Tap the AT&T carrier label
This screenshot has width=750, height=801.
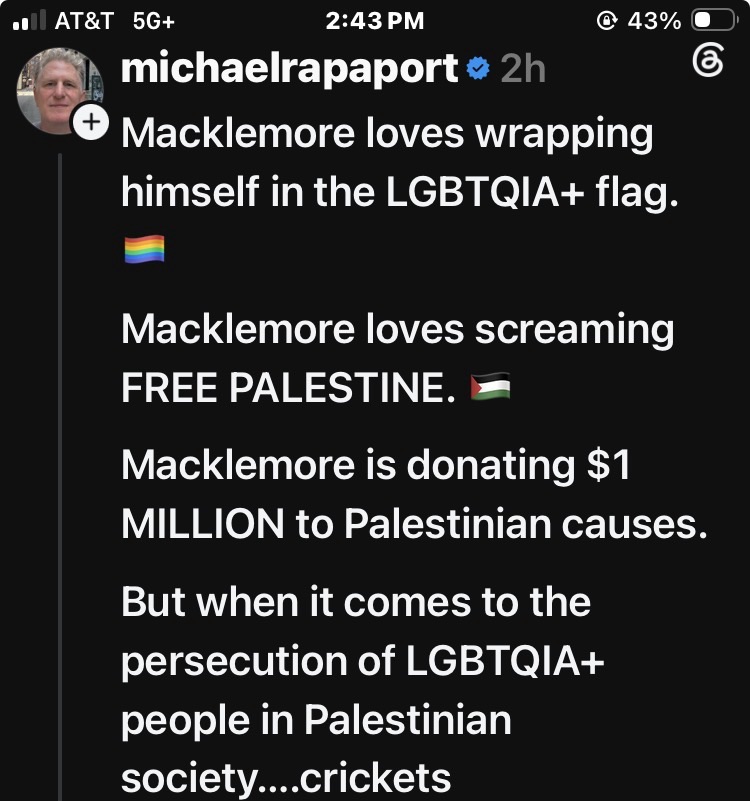(84, 21)
